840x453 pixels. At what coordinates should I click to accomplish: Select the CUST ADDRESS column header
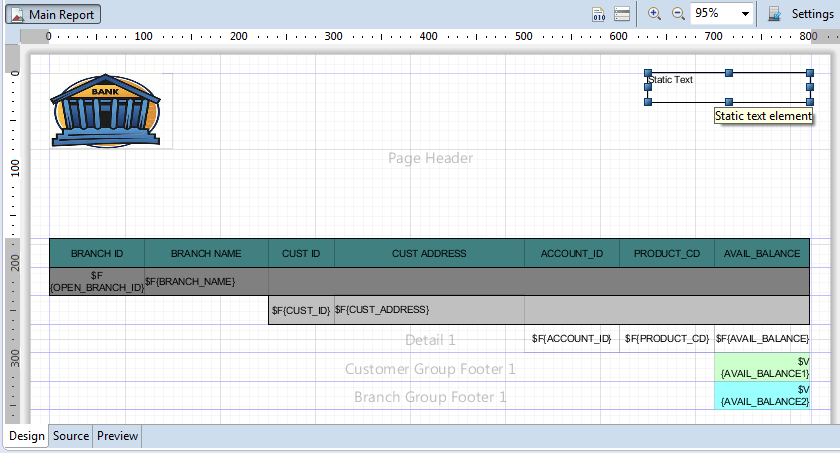429,253
